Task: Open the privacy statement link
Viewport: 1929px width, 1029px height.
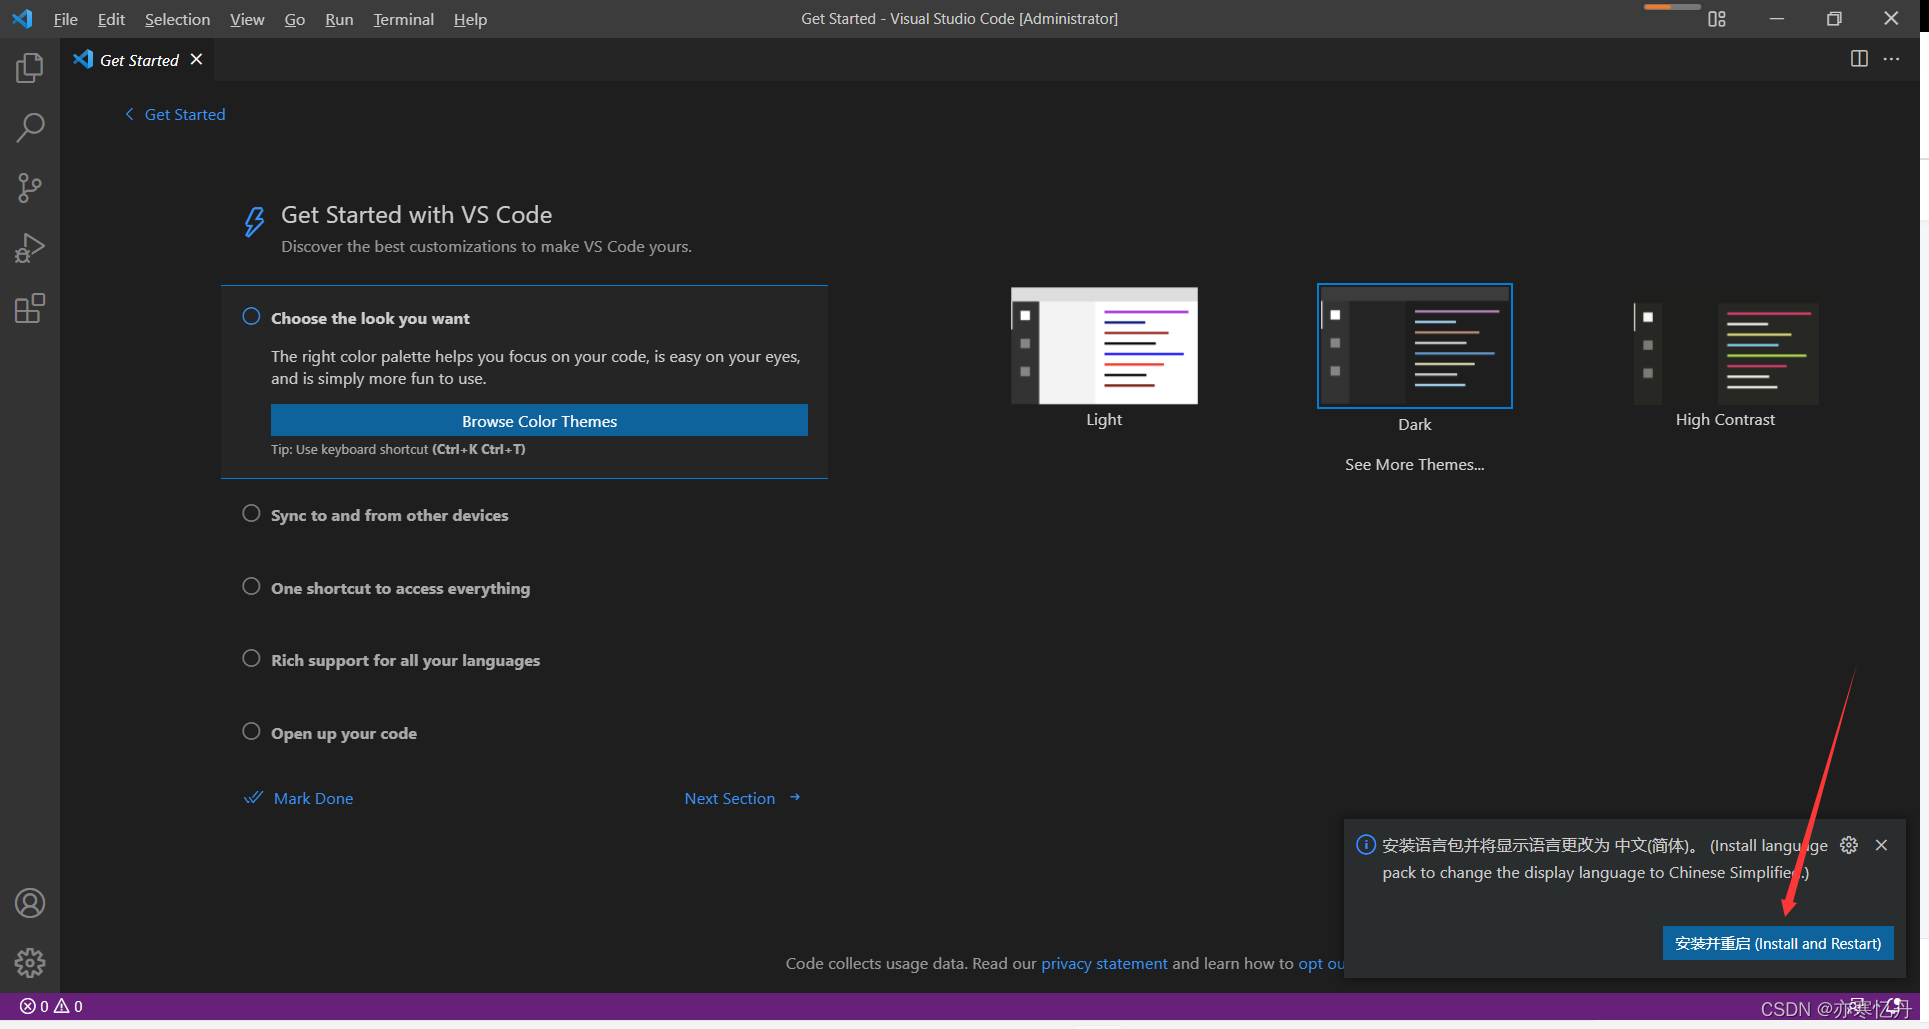Action: (1104, 963)
